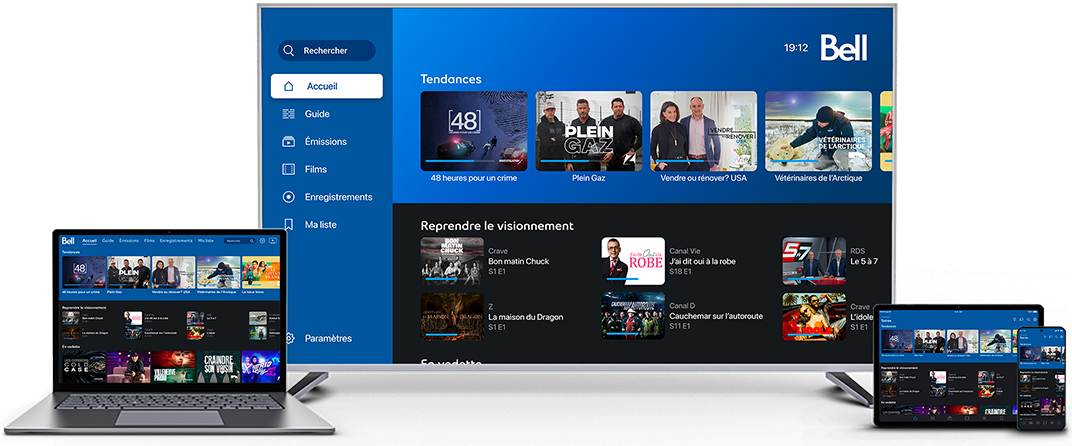Switch to the Ma liste tab on the laptop
Screen dimensions: 1072x446
click(x=206, y=241)
